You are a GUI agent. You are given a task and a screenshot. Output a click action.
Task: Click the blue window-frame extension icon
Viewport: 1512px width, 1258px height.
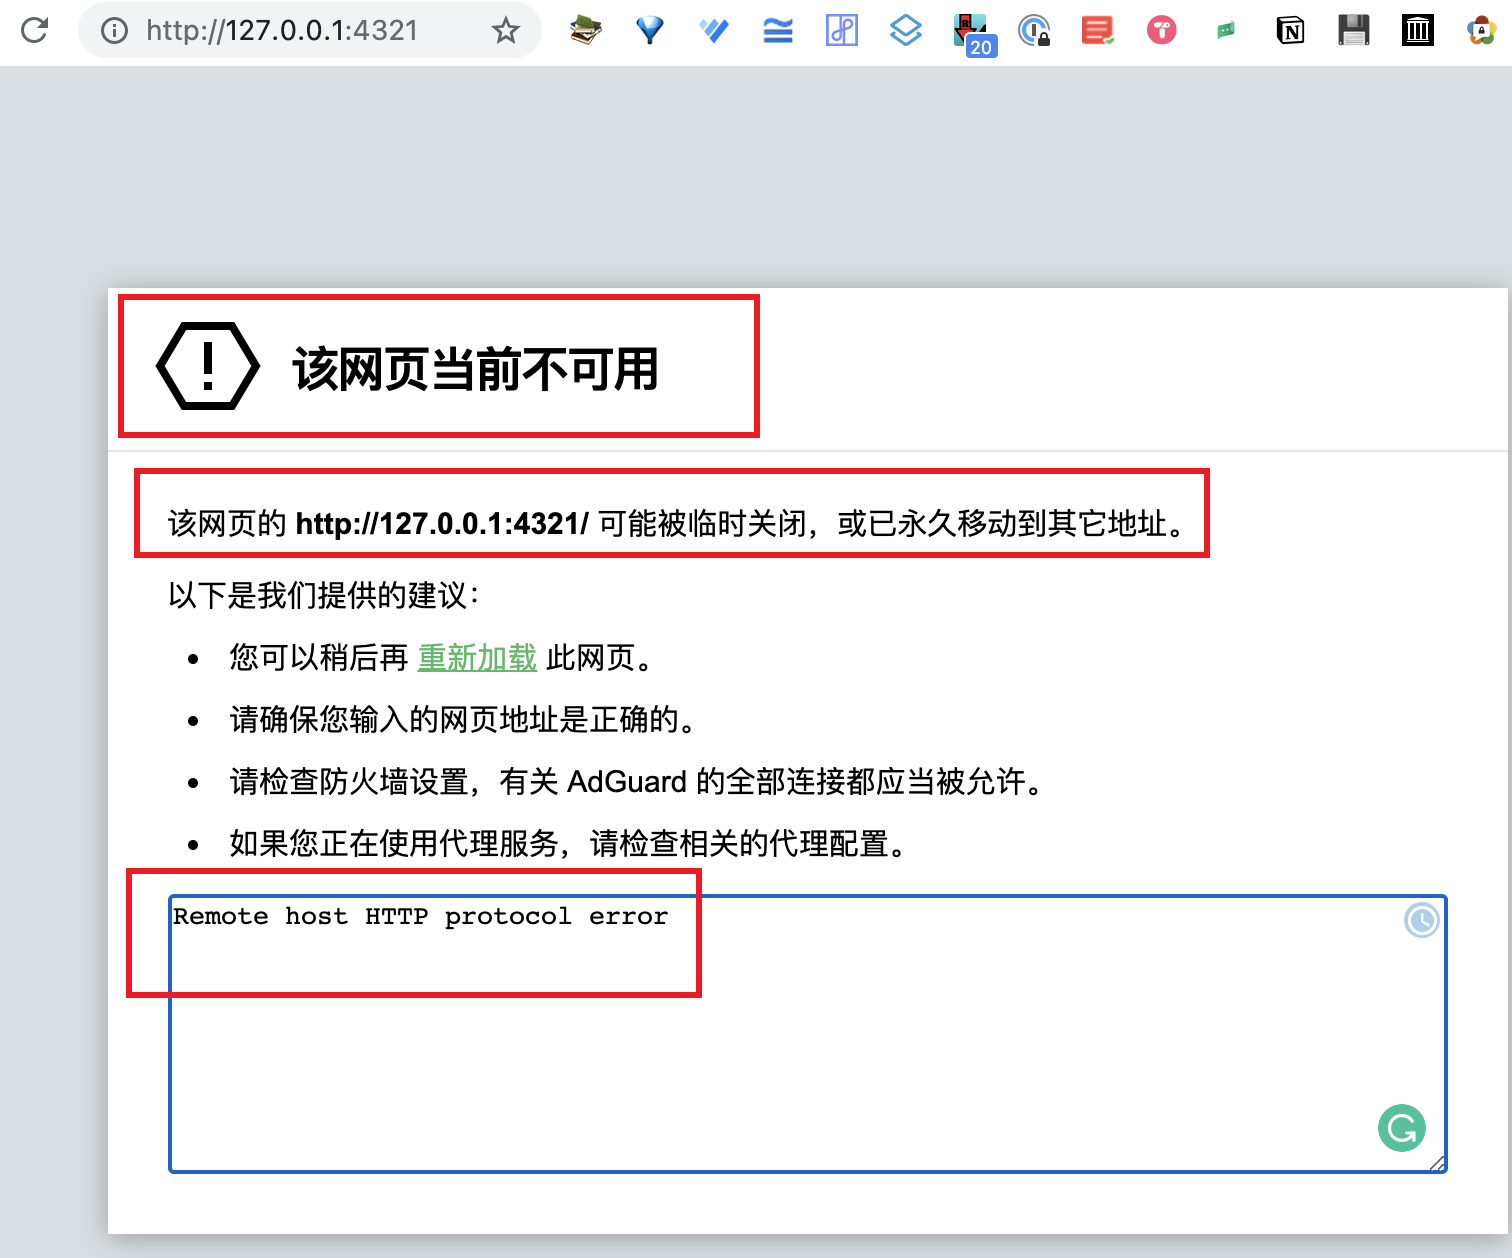(x=842, y=31)
